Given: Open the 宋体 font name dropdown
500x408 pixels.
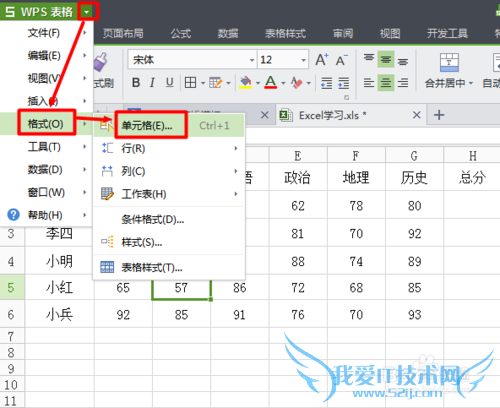Looking at the screenshot, I should tap(252, 60).
